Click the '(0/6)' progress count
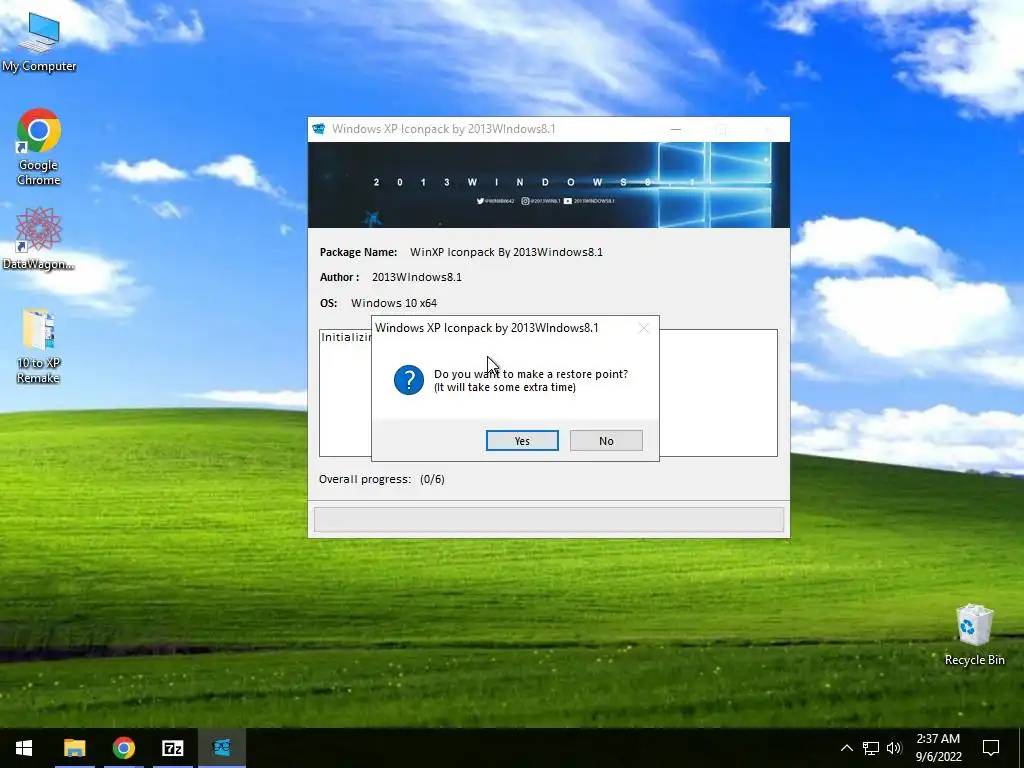Image resolution: width=1024 pixels, height=768 pixels. (x=432, y=479)
